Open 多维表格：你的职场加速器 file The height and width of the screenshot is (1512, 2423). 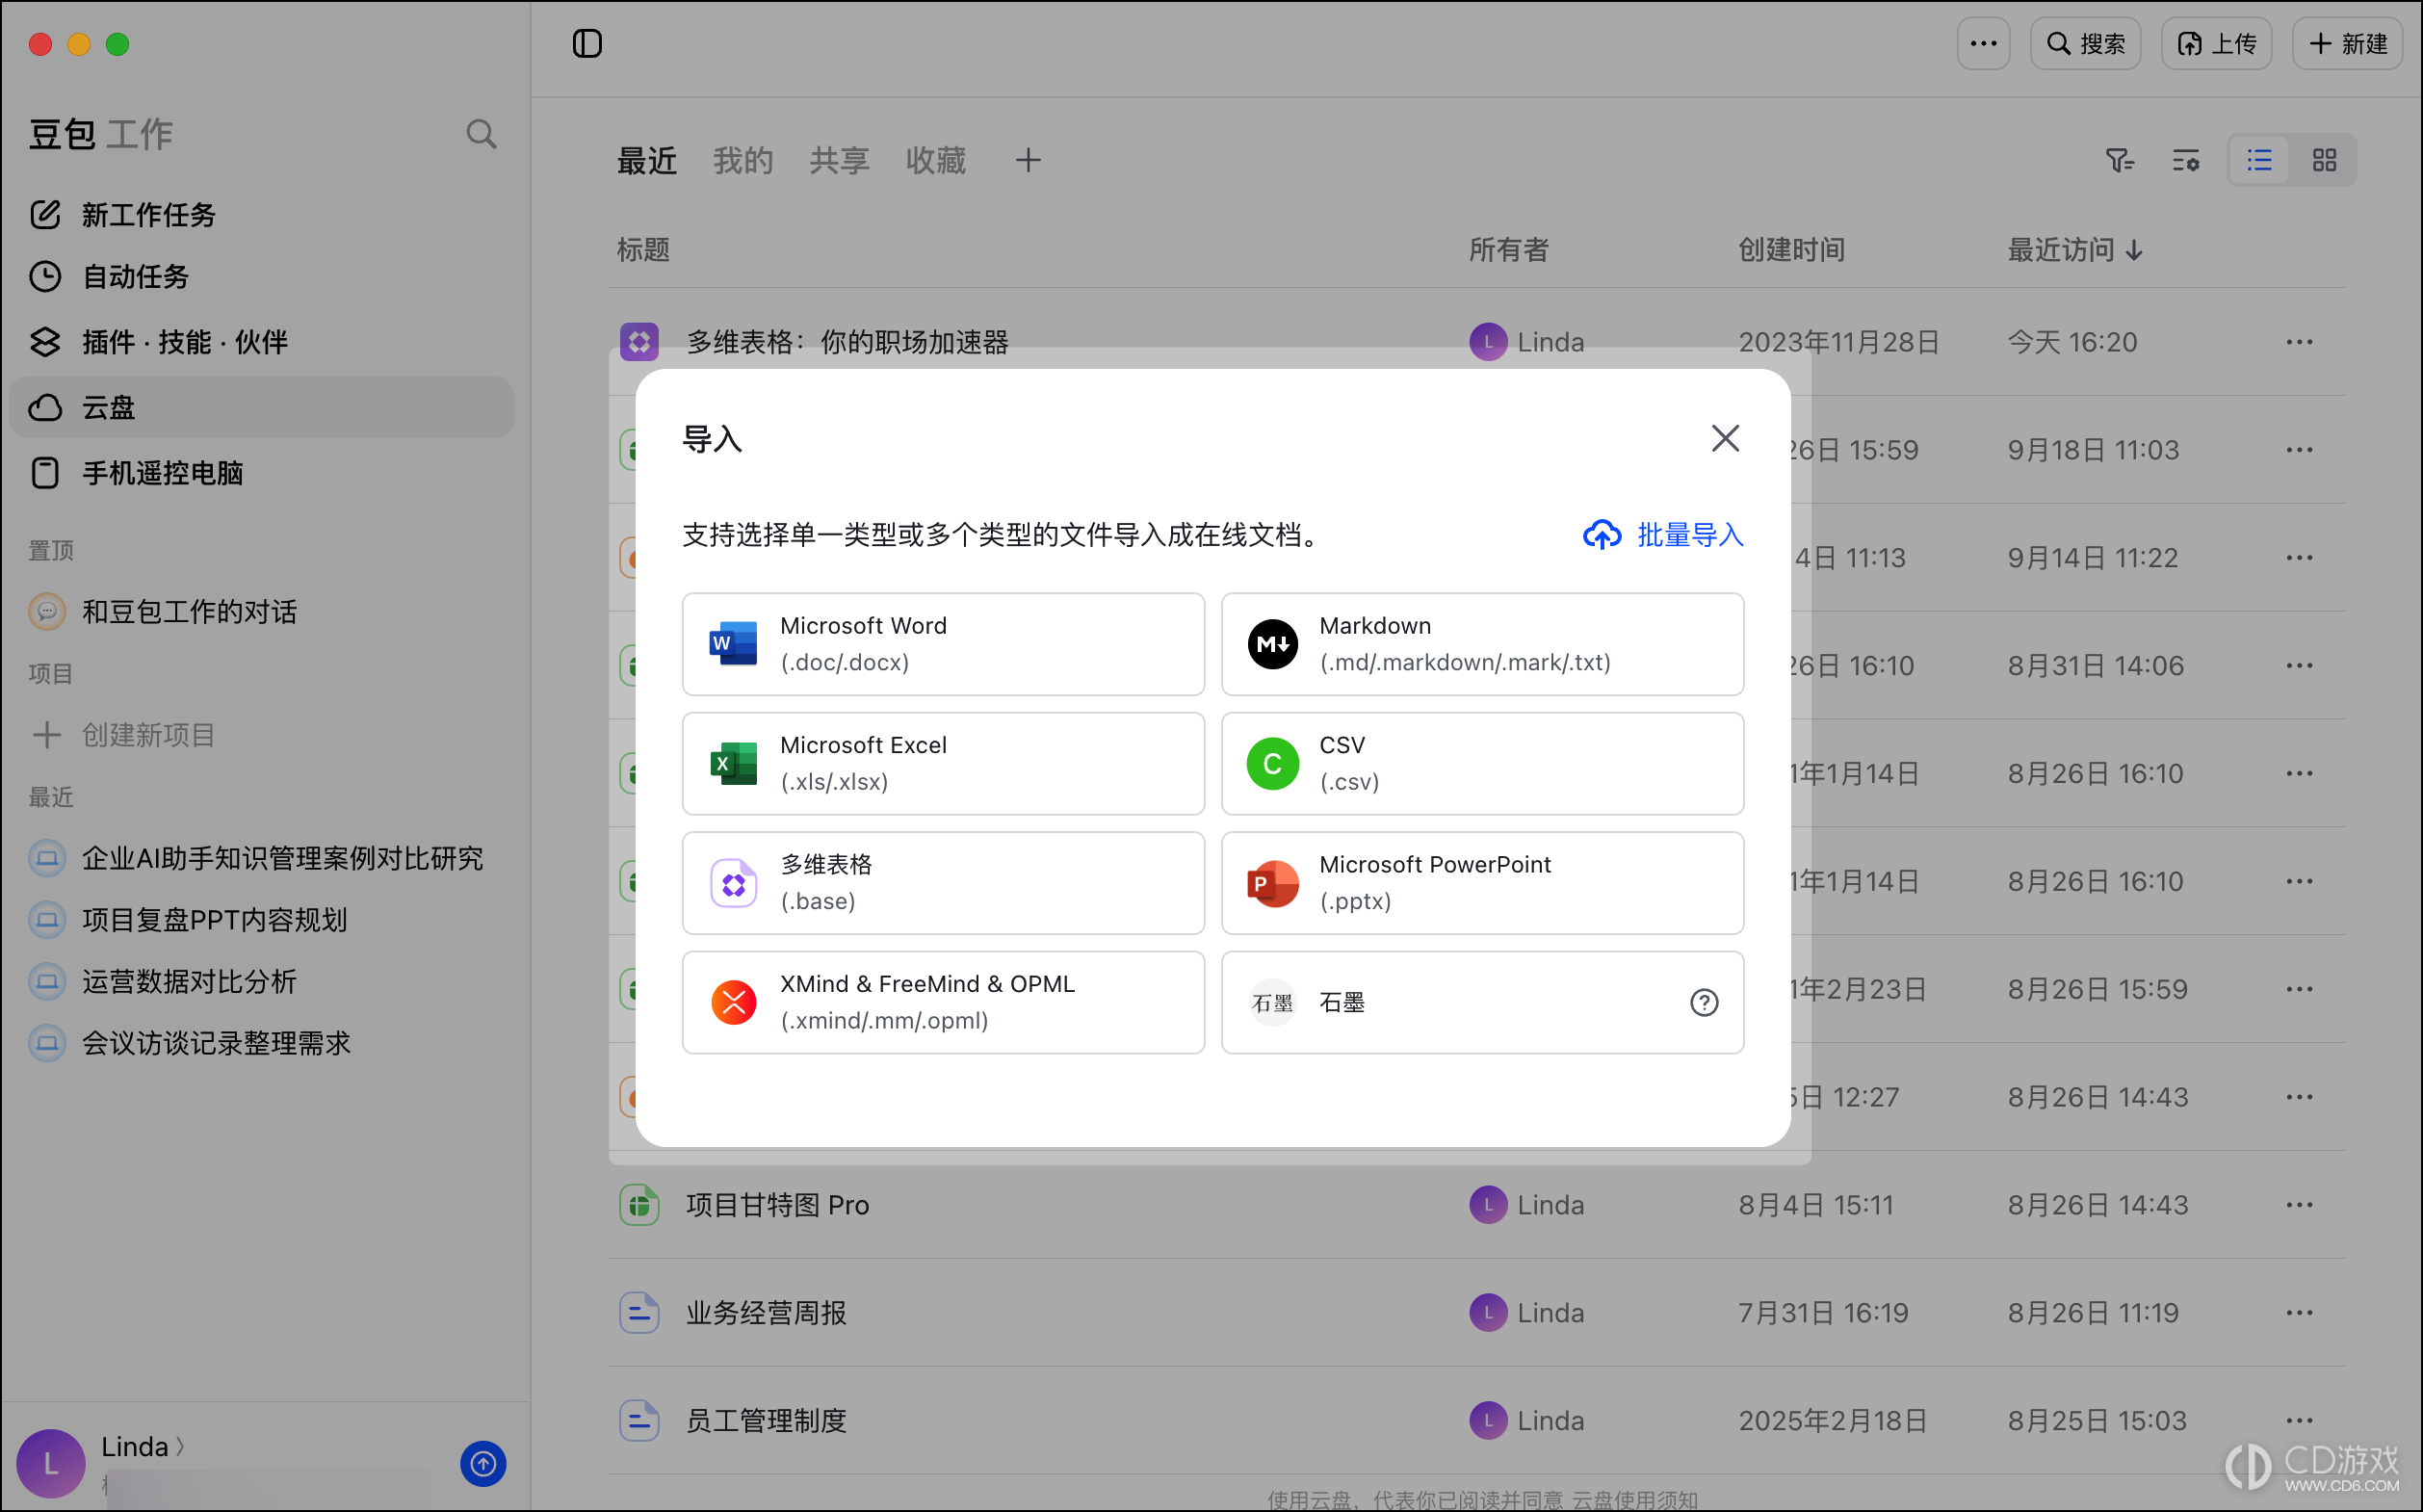(847, 342)
